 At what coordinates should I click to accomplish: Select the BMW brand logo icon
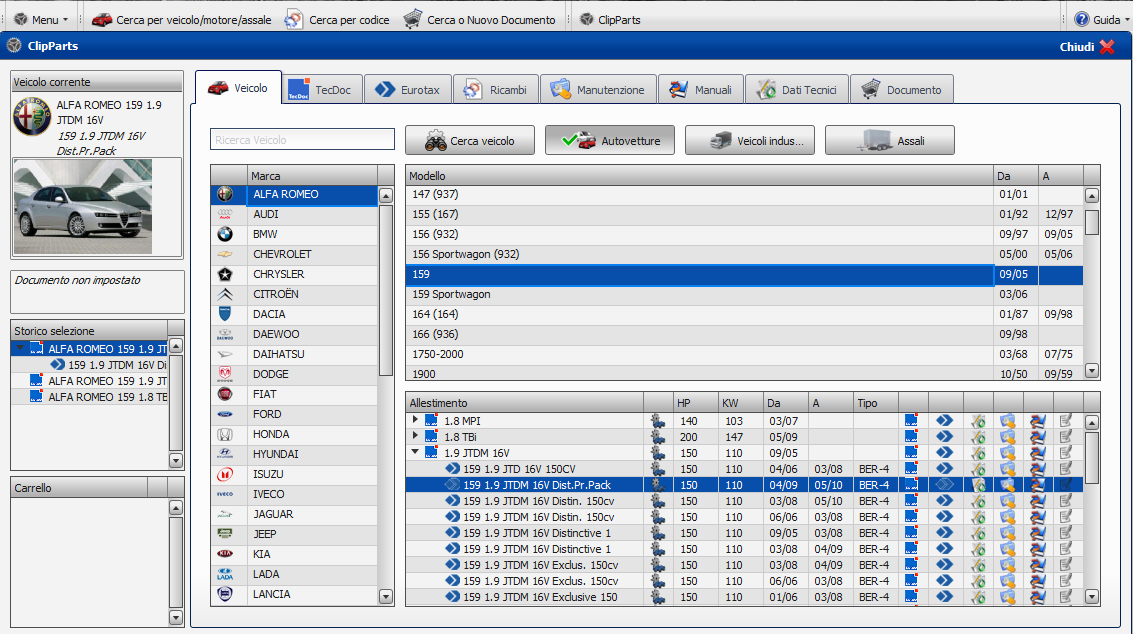pyautogui.click(x=225, y=234)
